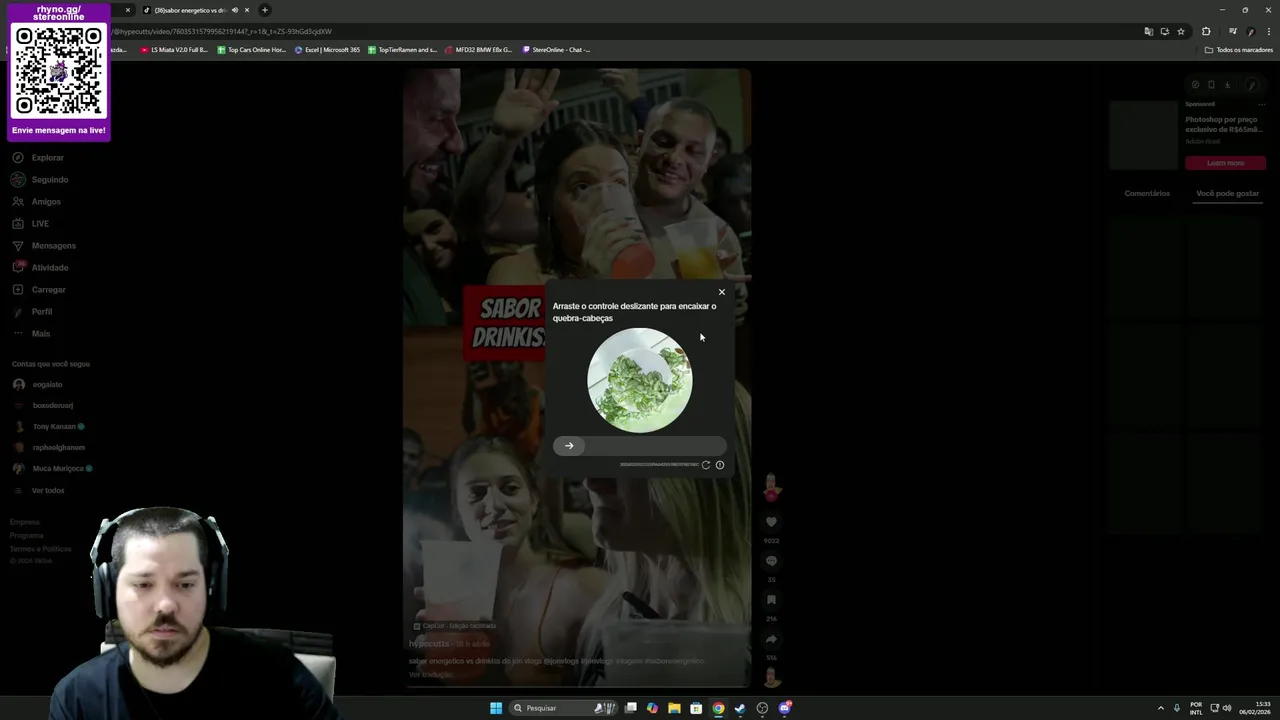The height and width of the screenshot is (720, 1280).
Task: Open the volume control in system tray
Action: click(1226, 708)
